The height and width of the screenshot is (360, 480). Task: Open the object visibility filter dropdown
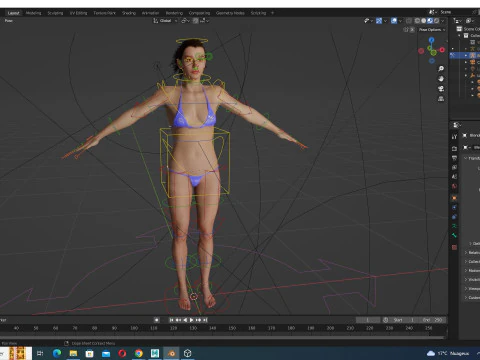click(368, 21)
